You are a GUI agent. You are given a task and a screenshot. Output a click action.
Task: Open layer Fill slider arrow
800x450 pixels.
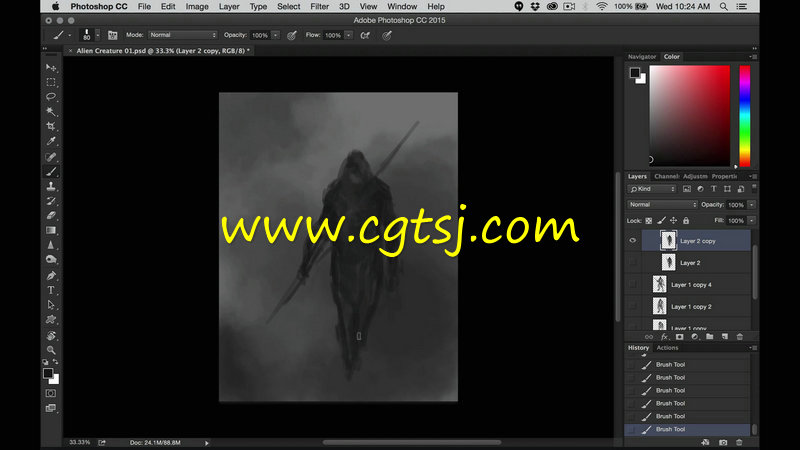tap(752, 220)
